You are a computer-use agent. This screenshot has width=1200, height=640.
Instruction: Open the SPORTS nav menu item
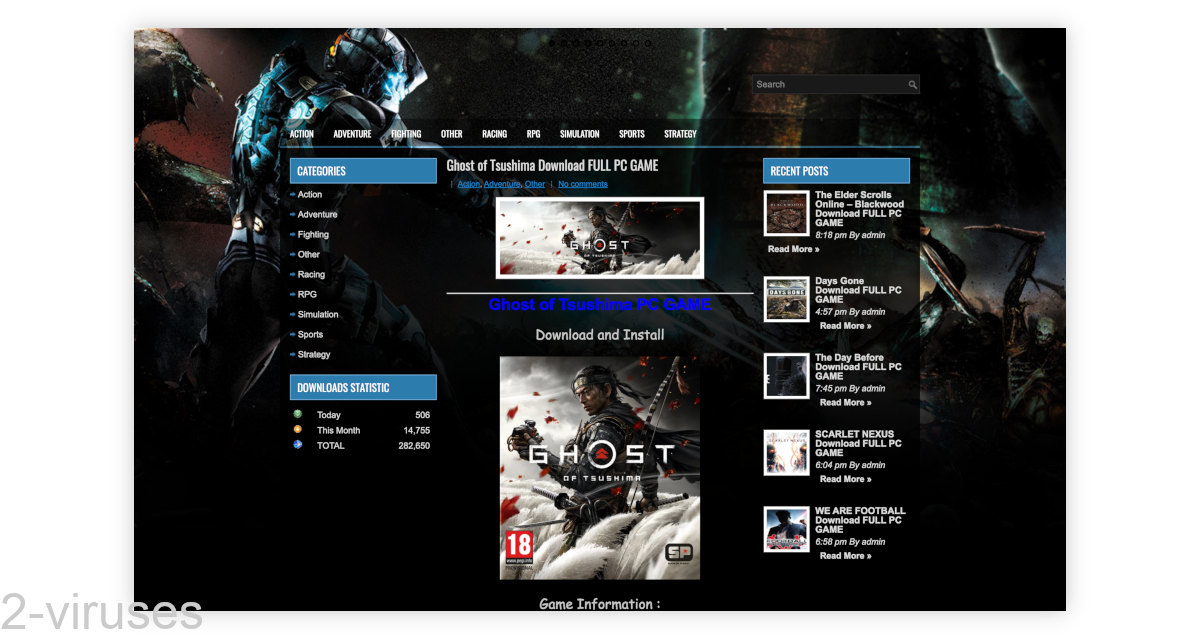tap(632, 134)
